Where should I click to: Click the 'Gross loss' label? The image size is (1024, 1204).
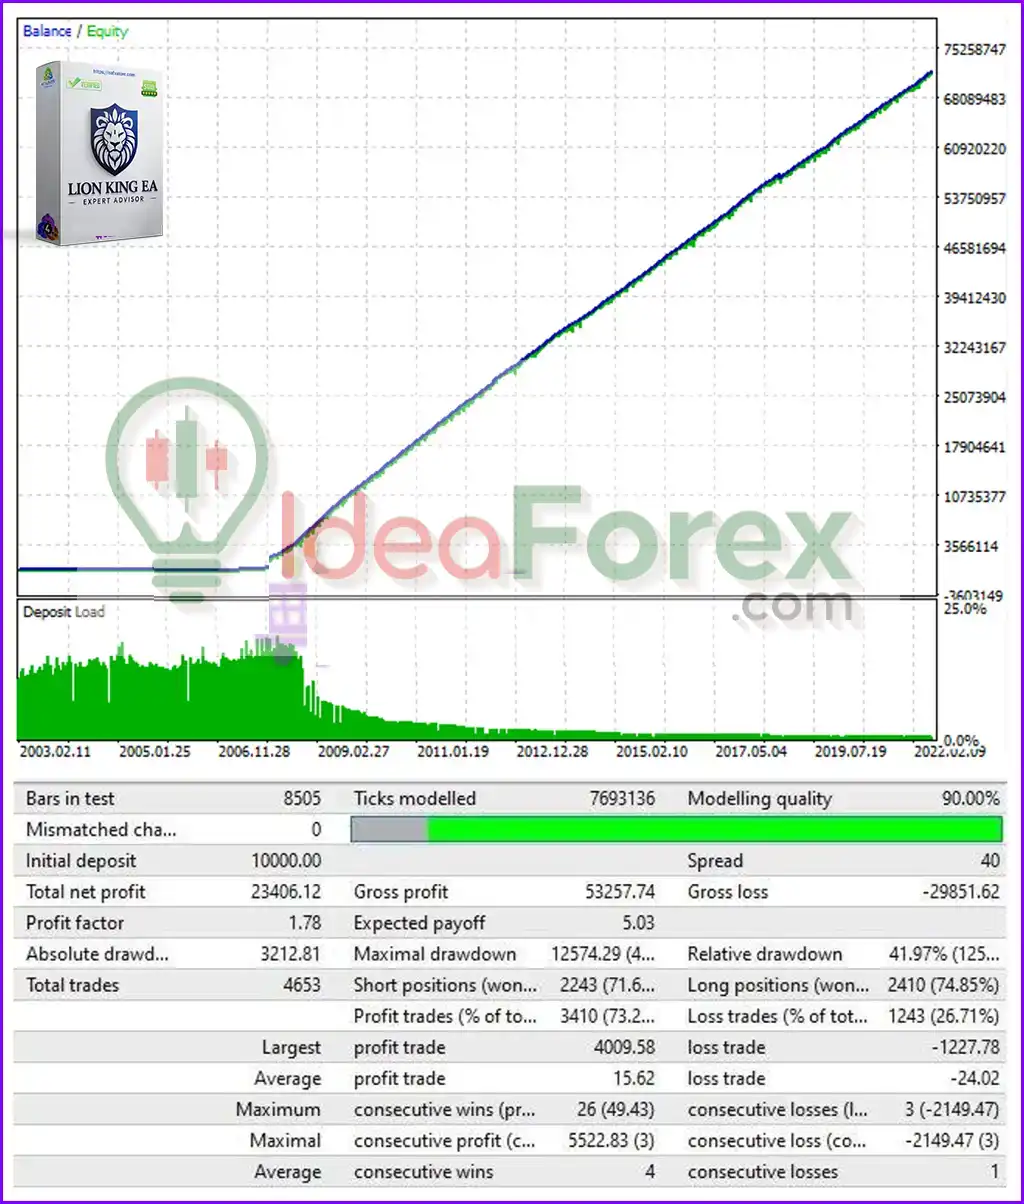[728, 891]
